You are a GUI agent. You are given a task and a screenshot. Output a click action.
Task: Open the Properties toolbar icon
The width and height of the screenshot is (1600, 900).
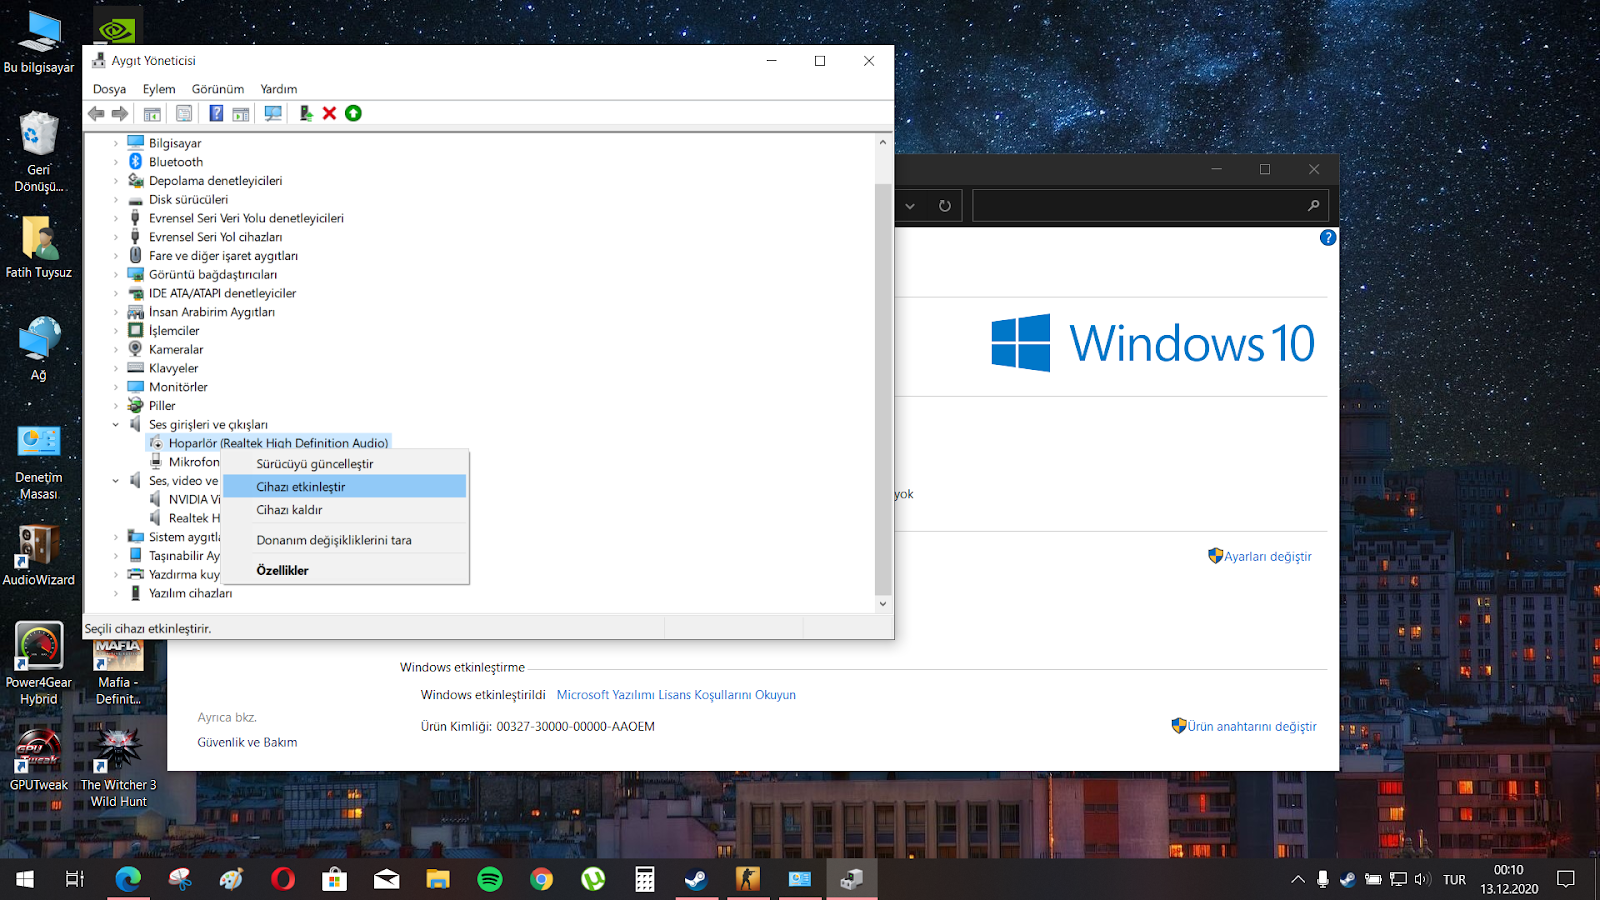184,114
